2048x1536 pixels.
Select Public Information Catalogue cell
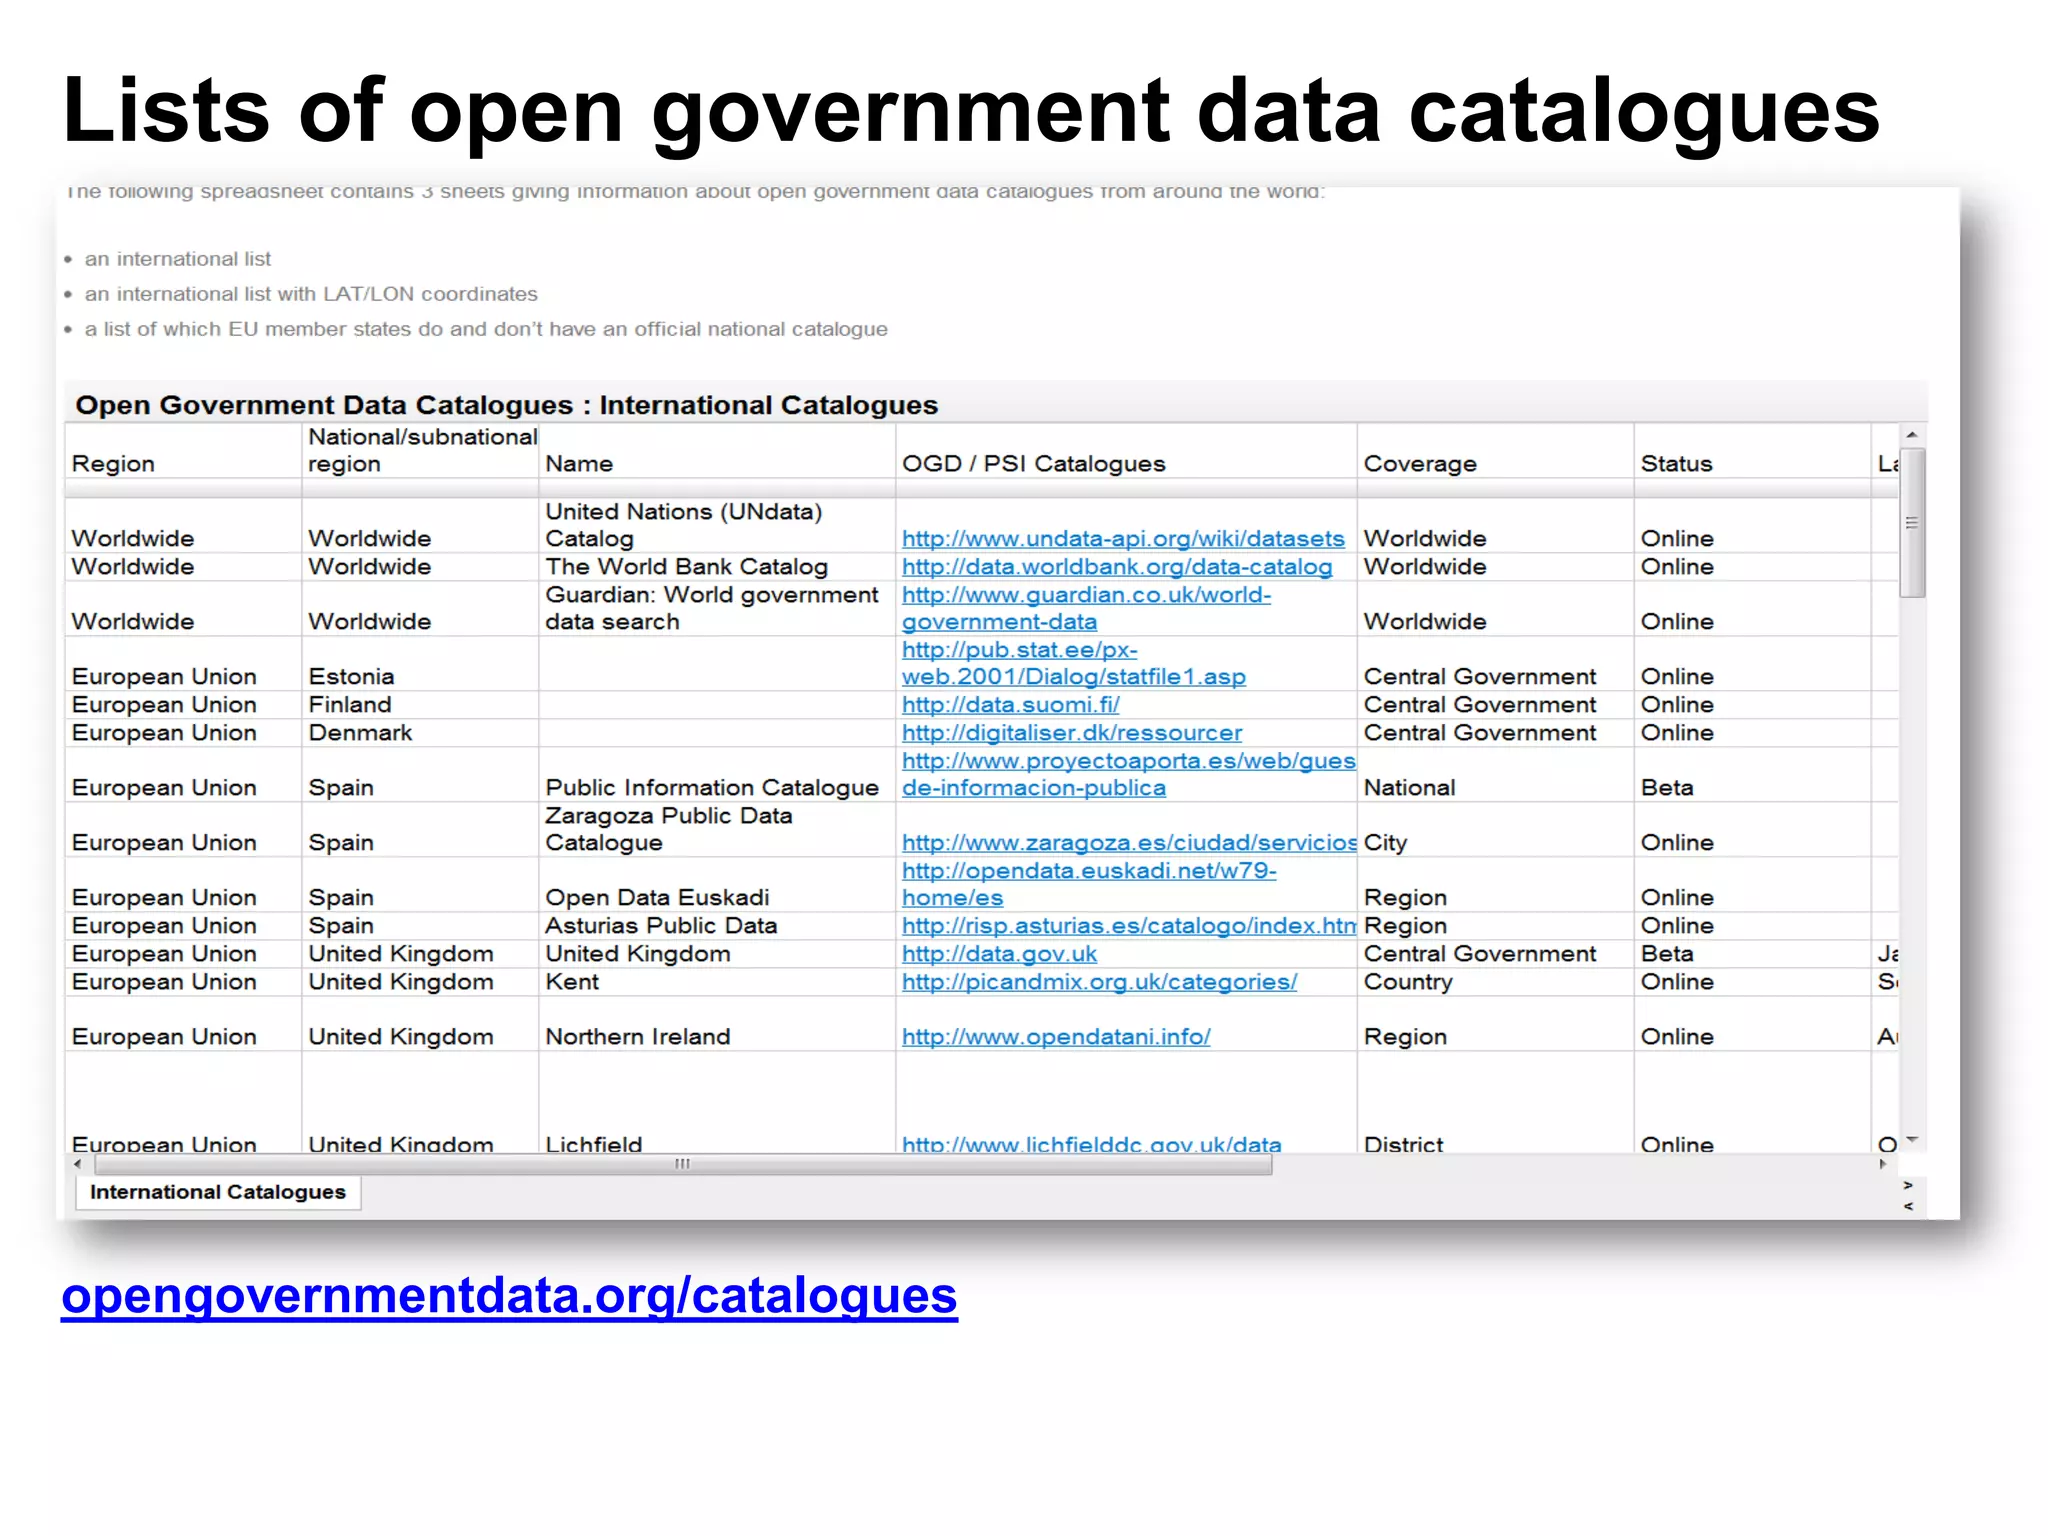pyautogui.click(x=717, y=774)
